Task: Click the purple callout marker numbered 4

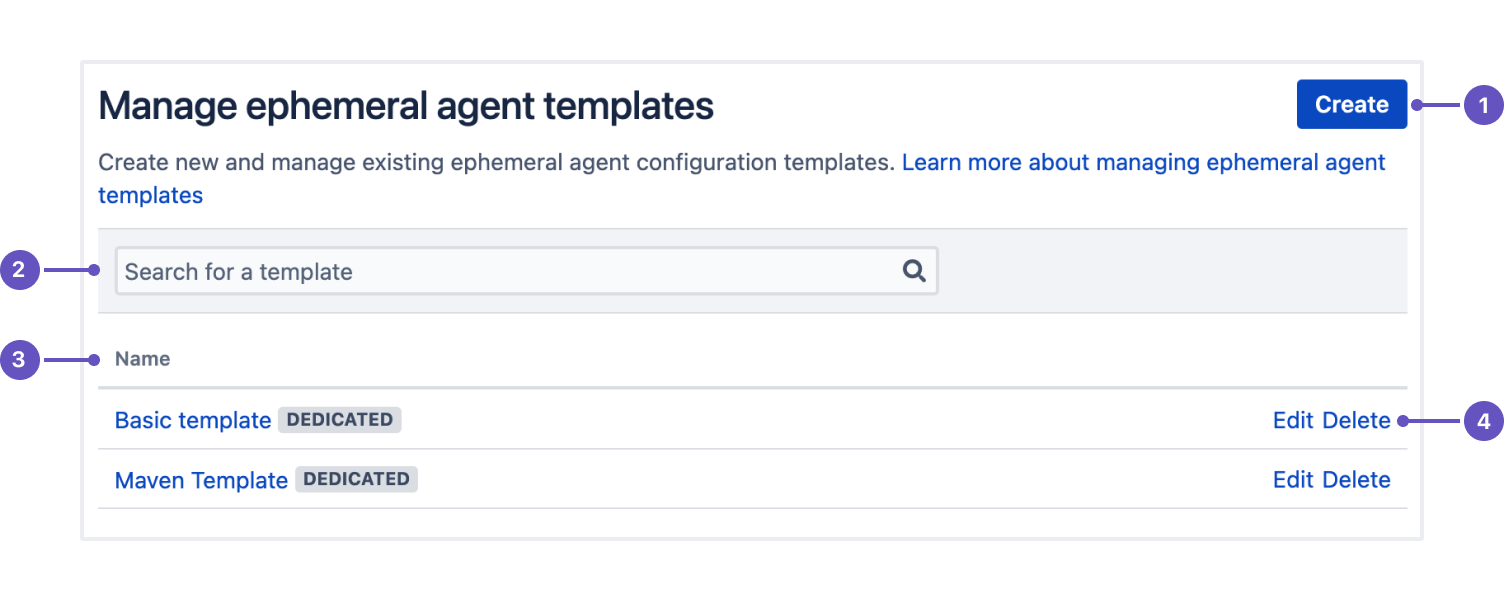Action: [1484, 421]
